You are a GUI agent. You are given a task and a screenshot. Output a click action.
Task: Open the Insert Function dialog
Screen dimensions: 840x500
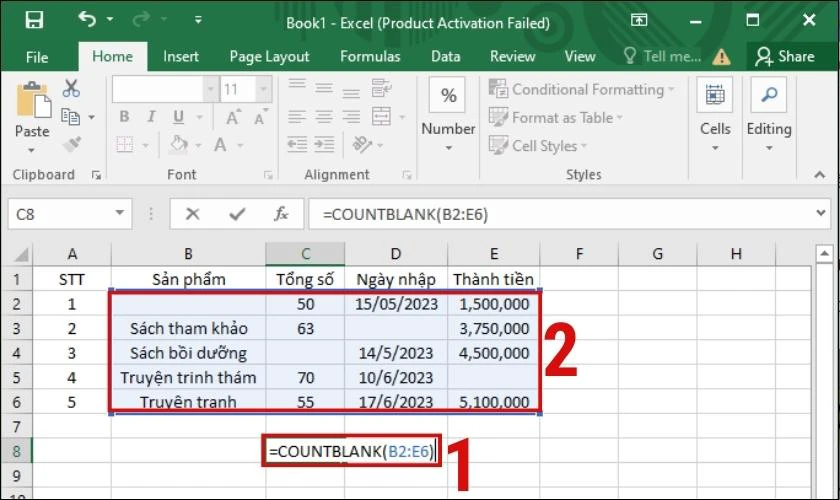click(281, 214)
